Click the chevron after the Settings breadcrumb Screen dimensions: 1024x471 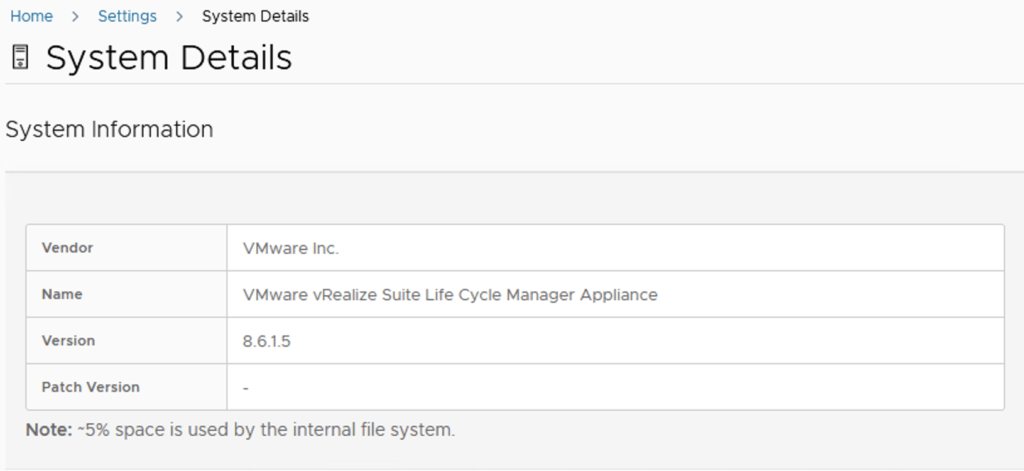tap(179, 16)
